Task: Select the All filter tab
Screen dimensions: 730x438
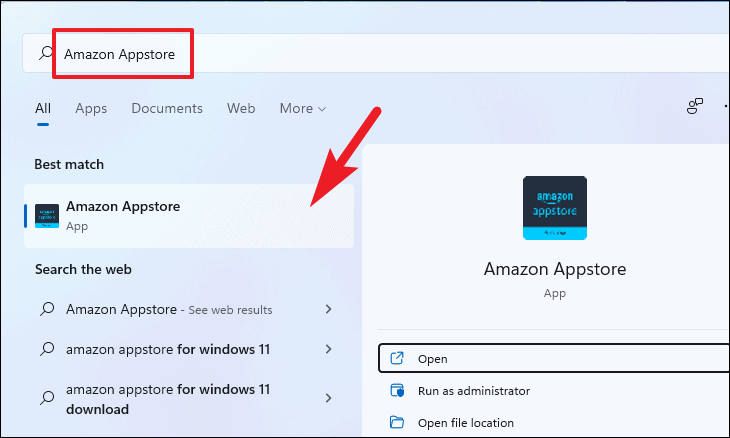Action: [43, 108]
